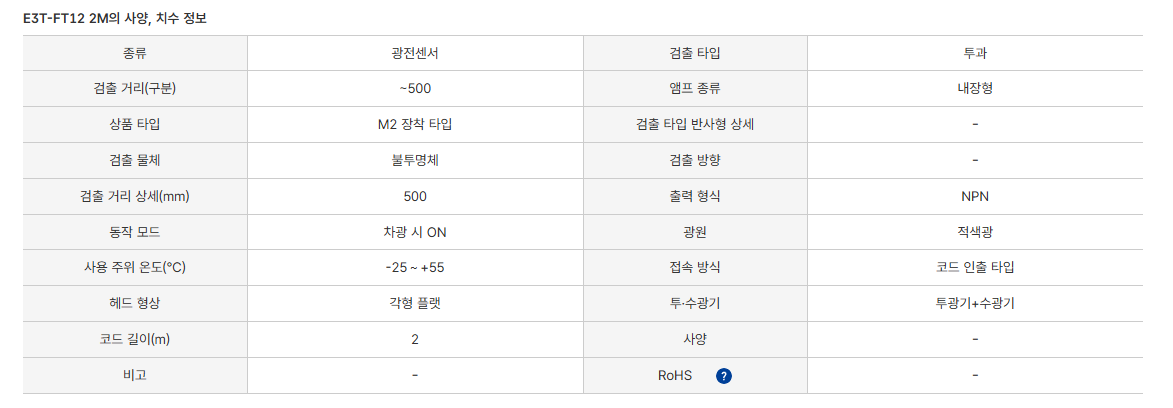
Task: Select the 내장형 value cell
Action: coord(974,89)
